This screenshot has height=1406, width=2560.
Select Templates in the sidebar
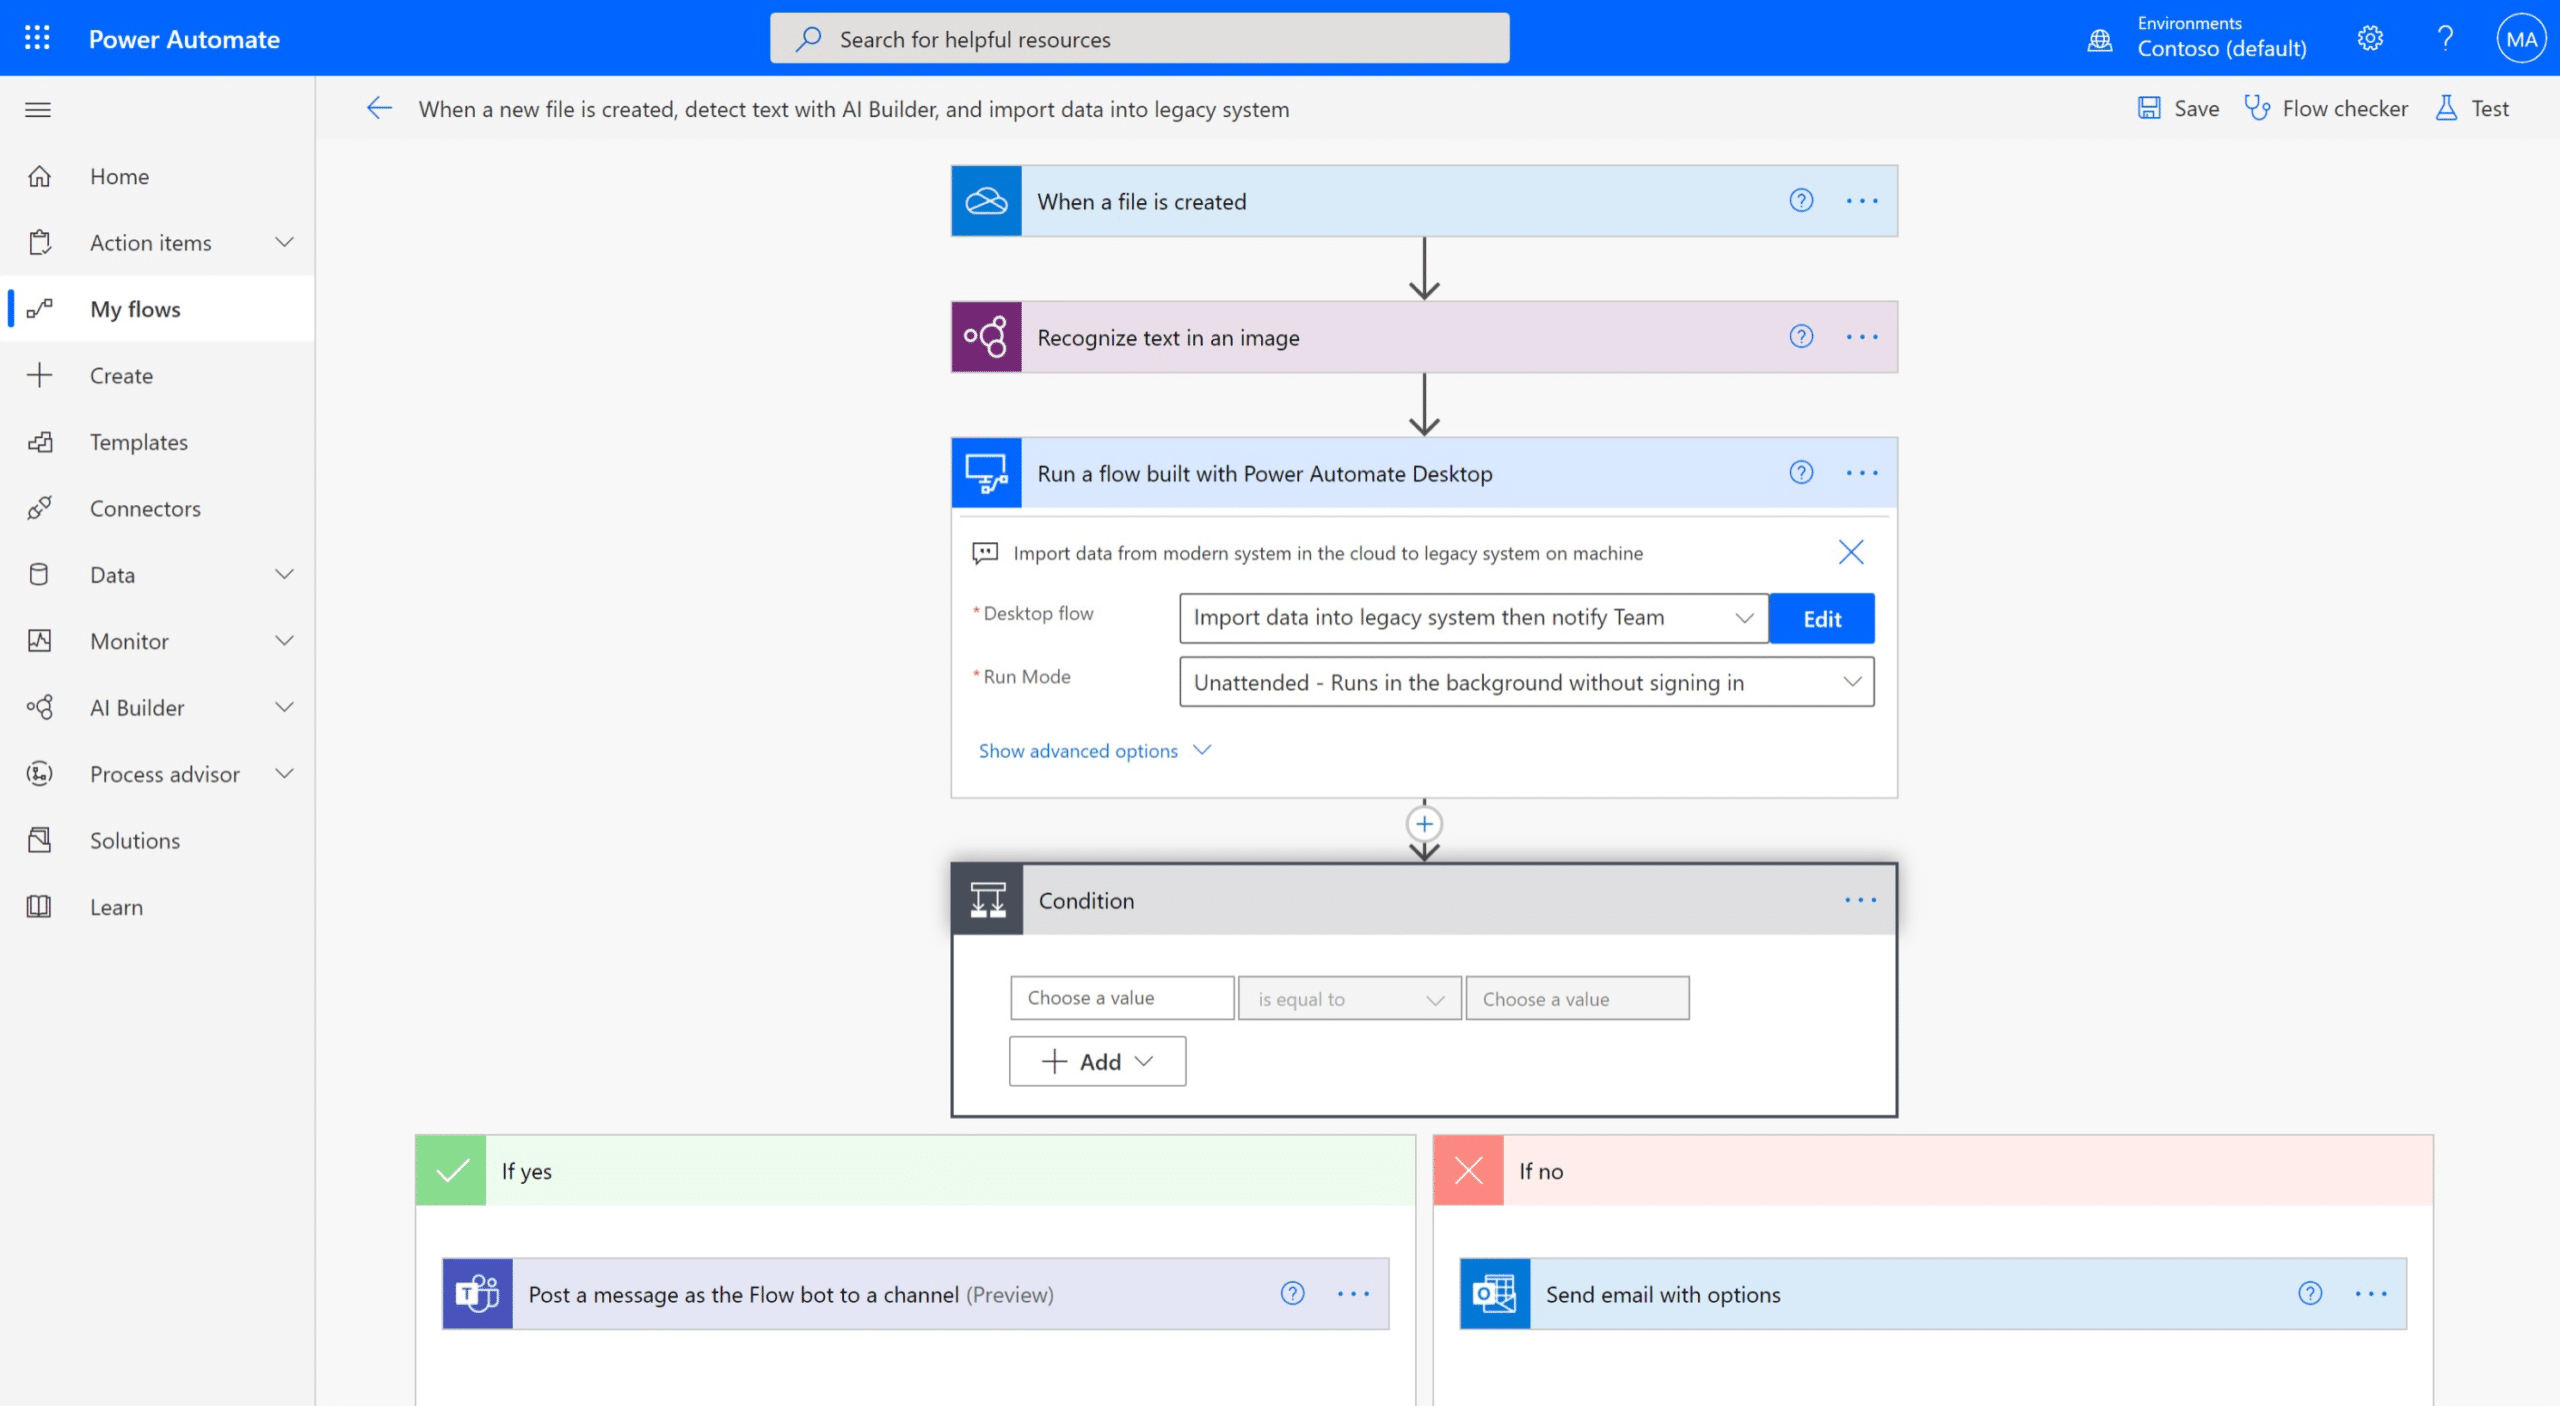pyautogui.click(x=138, y=441)
